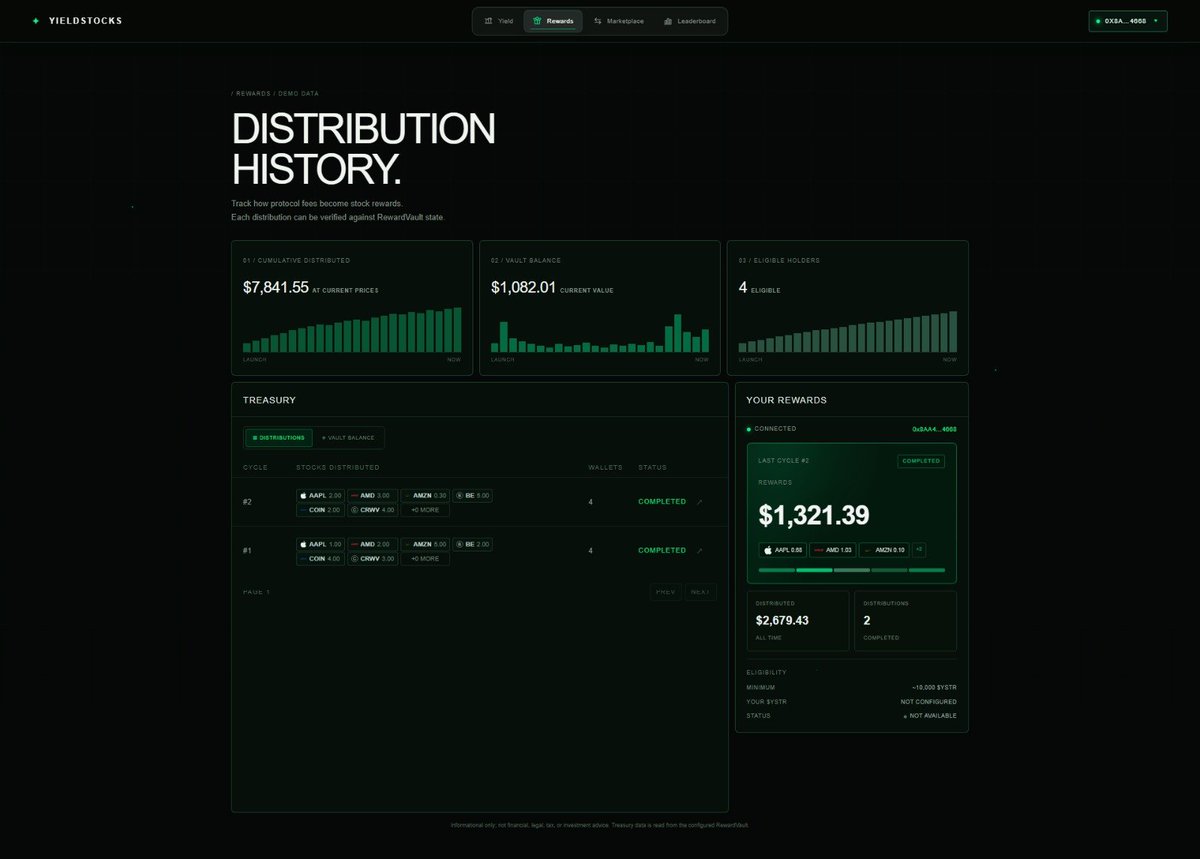Click AMZN 5.00 chip in cycle #1
This screenshot has width=1200, height=859.
click(x=425, y=544)
